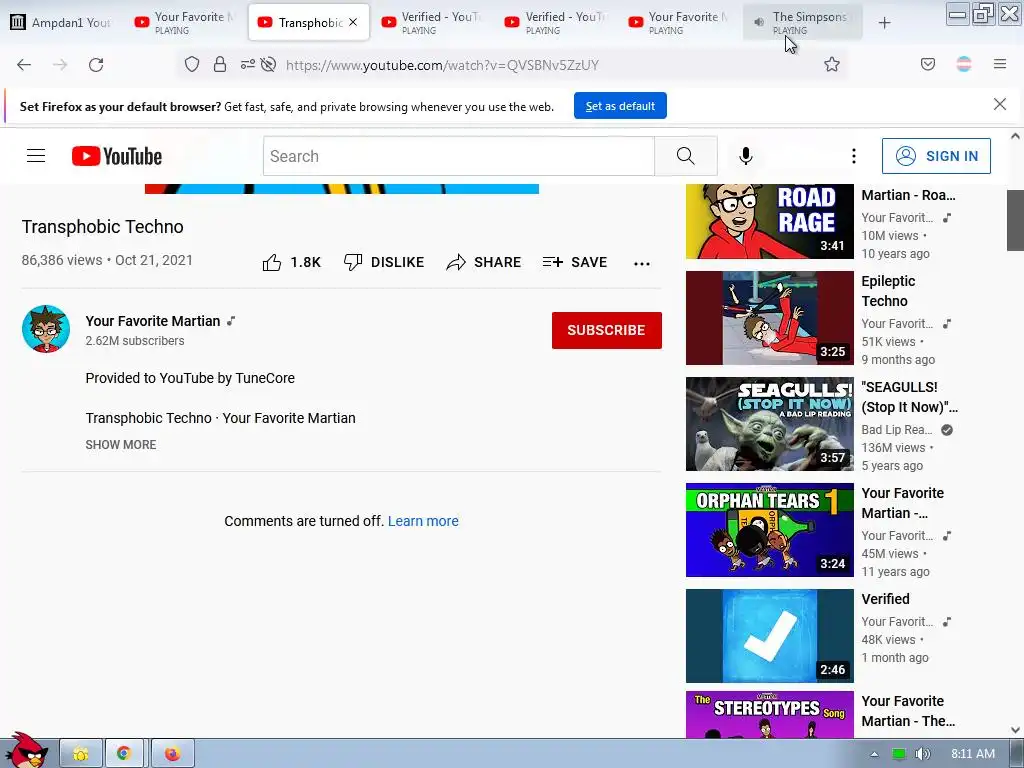Open Your Favorite Martian channel avatar

point(46,329)
